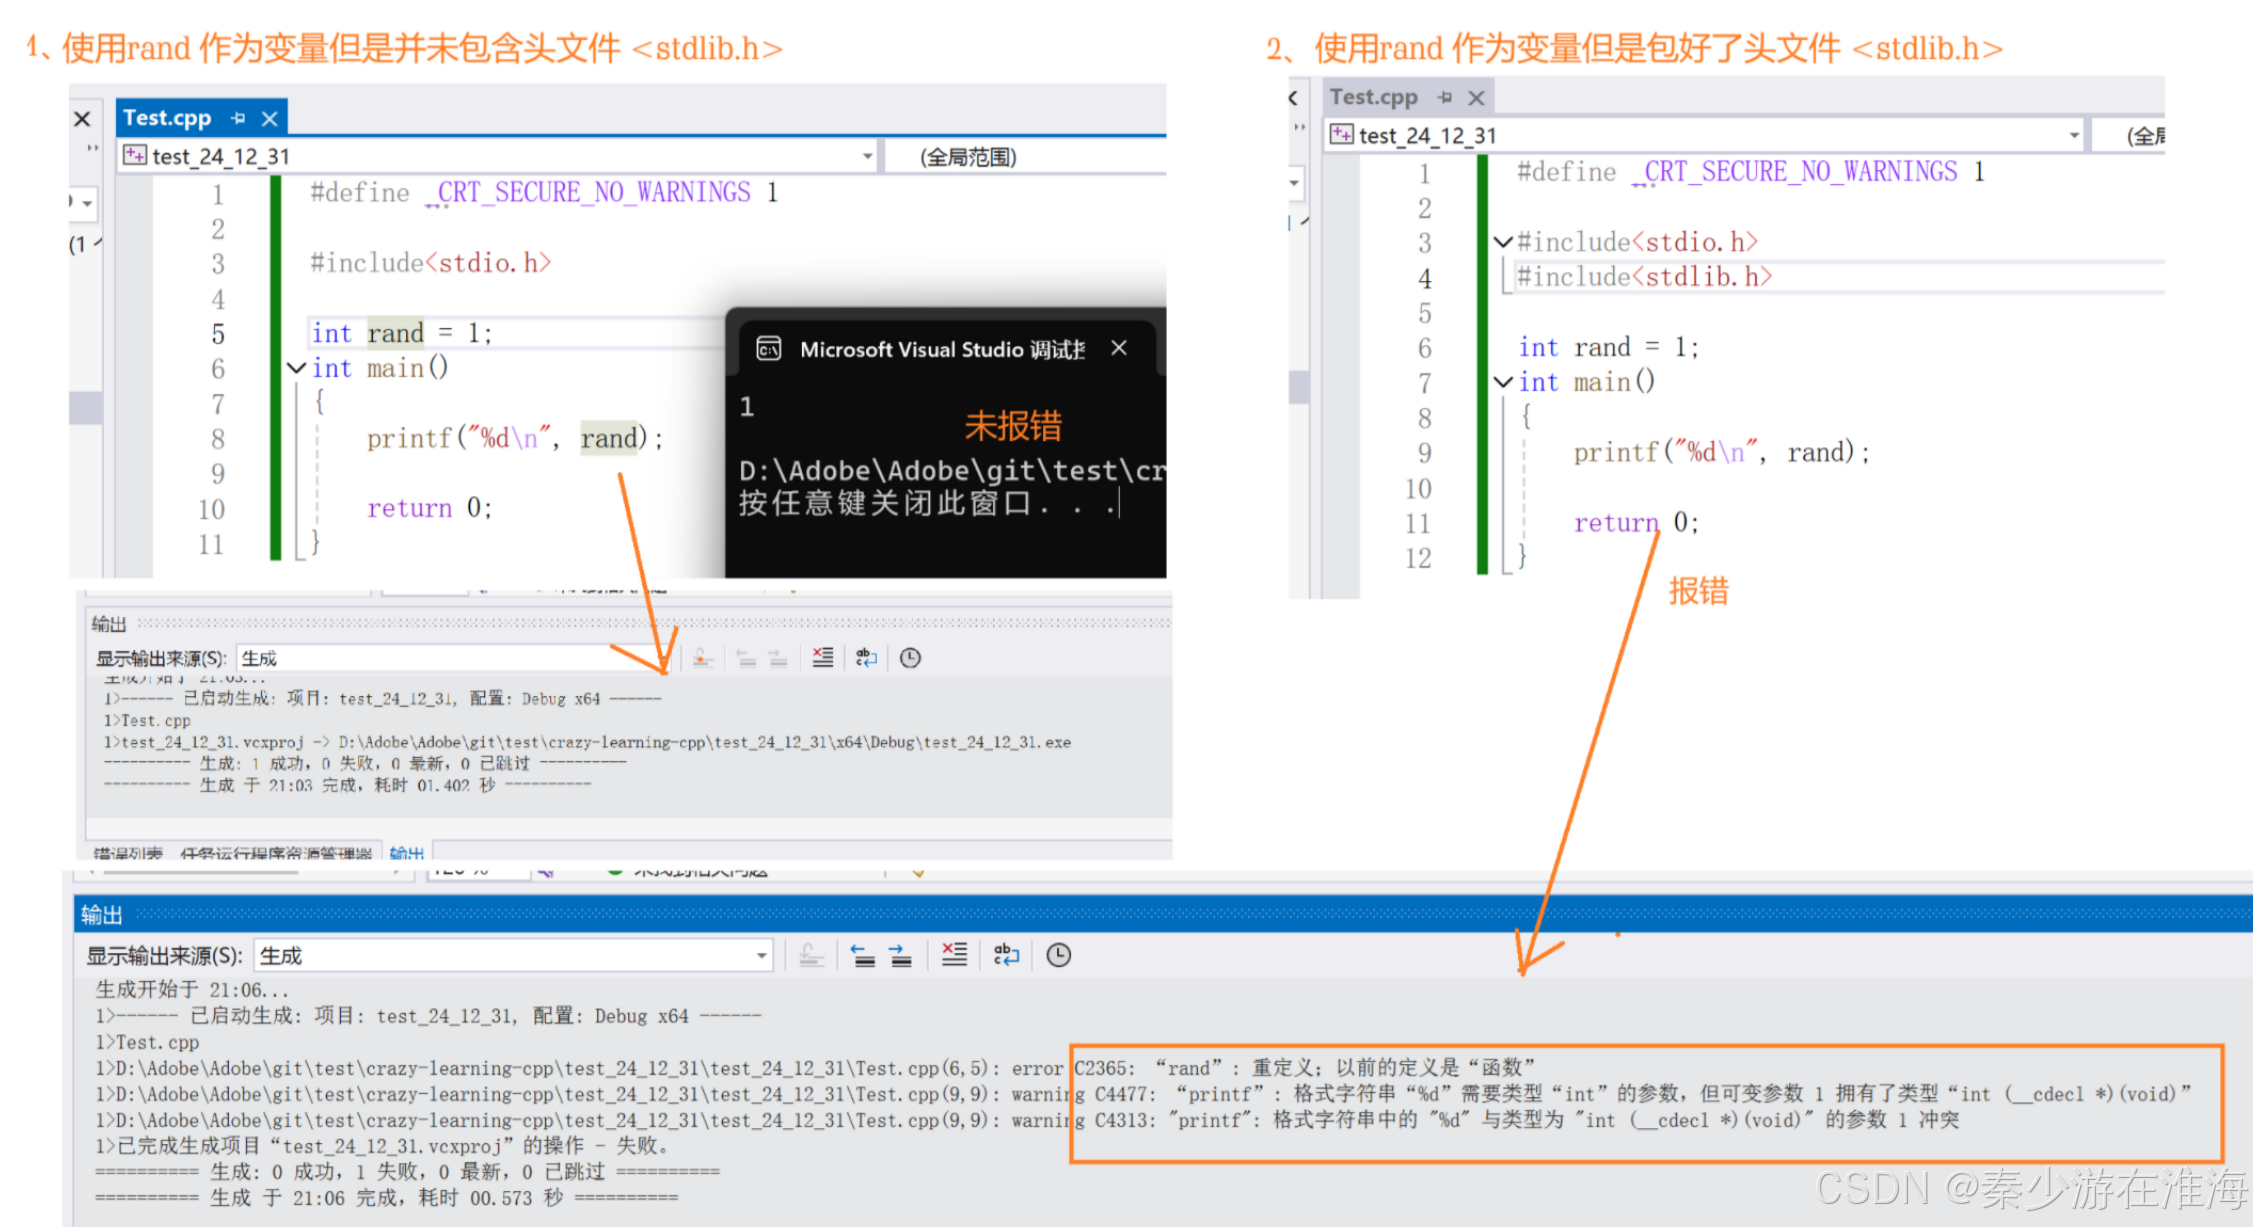The width and height of the screenshot is (2253, 1227).
Task: Collapse the #include block in right editor
Action: [x=1502, y=242]
